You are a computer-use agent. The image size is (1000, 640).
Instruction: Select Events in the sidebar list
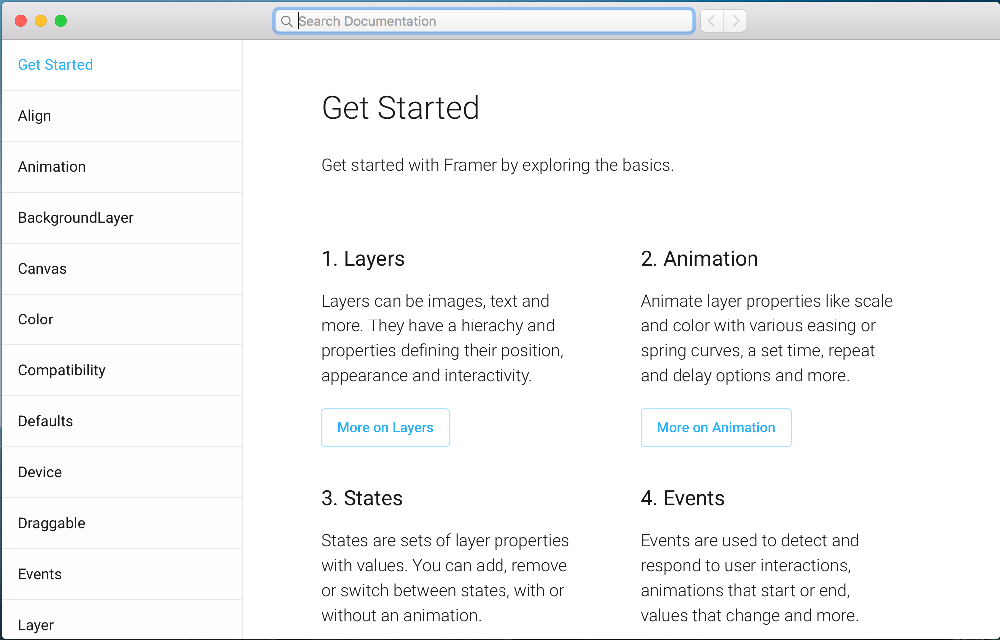click(40, 574)
